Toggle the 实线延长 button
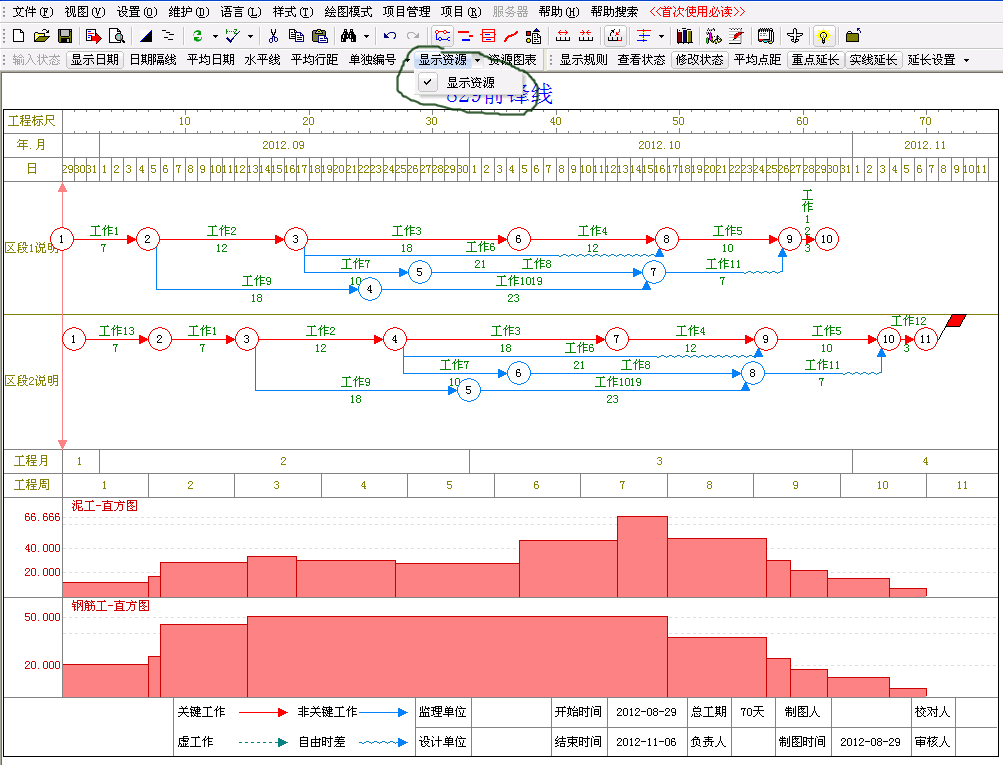Screen dimensions: 1003x765 click(x=873, y=59)
